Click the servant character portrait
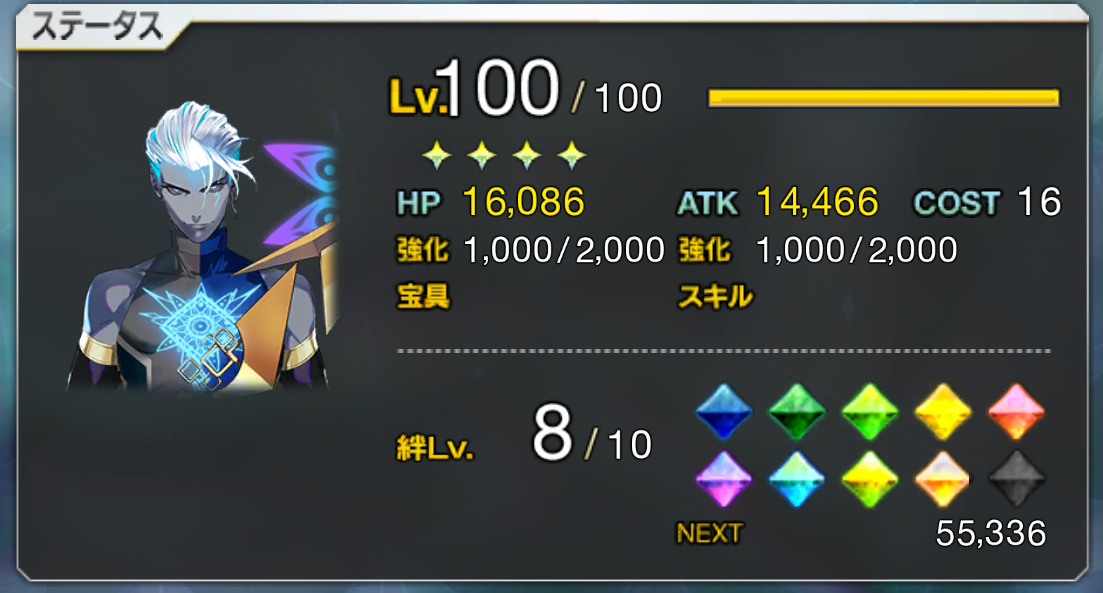This screenshot has width=1103, height=593. [x=204, y=246]
